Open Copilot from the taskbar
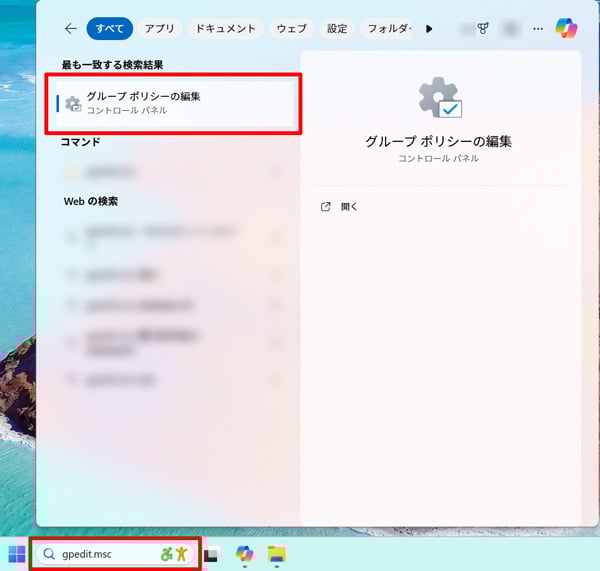600x571 pixels. [245, 554]
